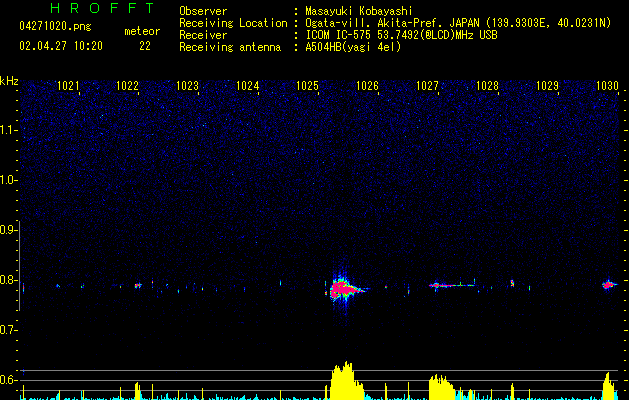The image size is (629, 400).
Task: Click the Receiving antenna label
Action: coord(230,47)
